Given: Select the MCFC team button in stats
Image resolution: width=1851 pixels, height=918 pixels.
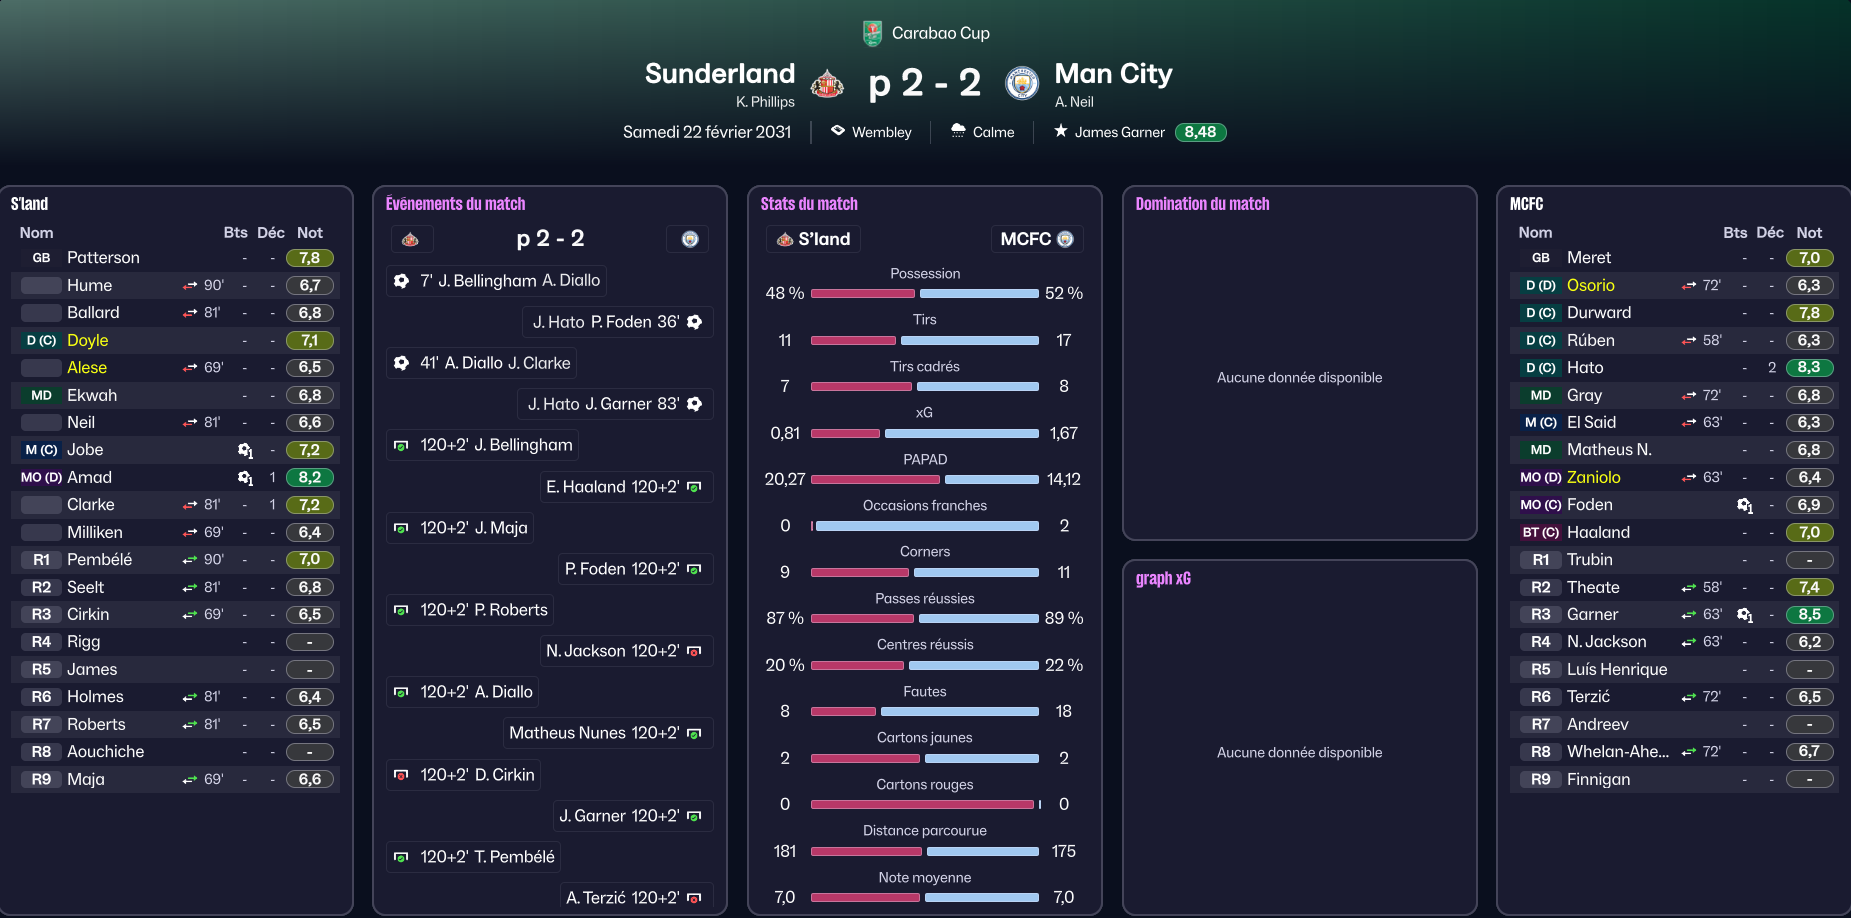Looking at the screenshot, I should pyautogui.click(x=1036, y=239).
